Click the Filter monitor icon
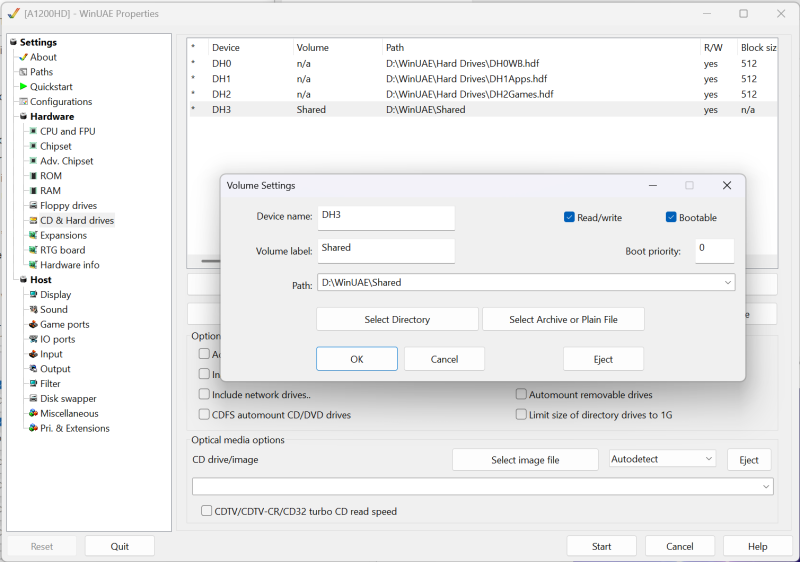Screen dimensions: 800x562 click(33, 383)
